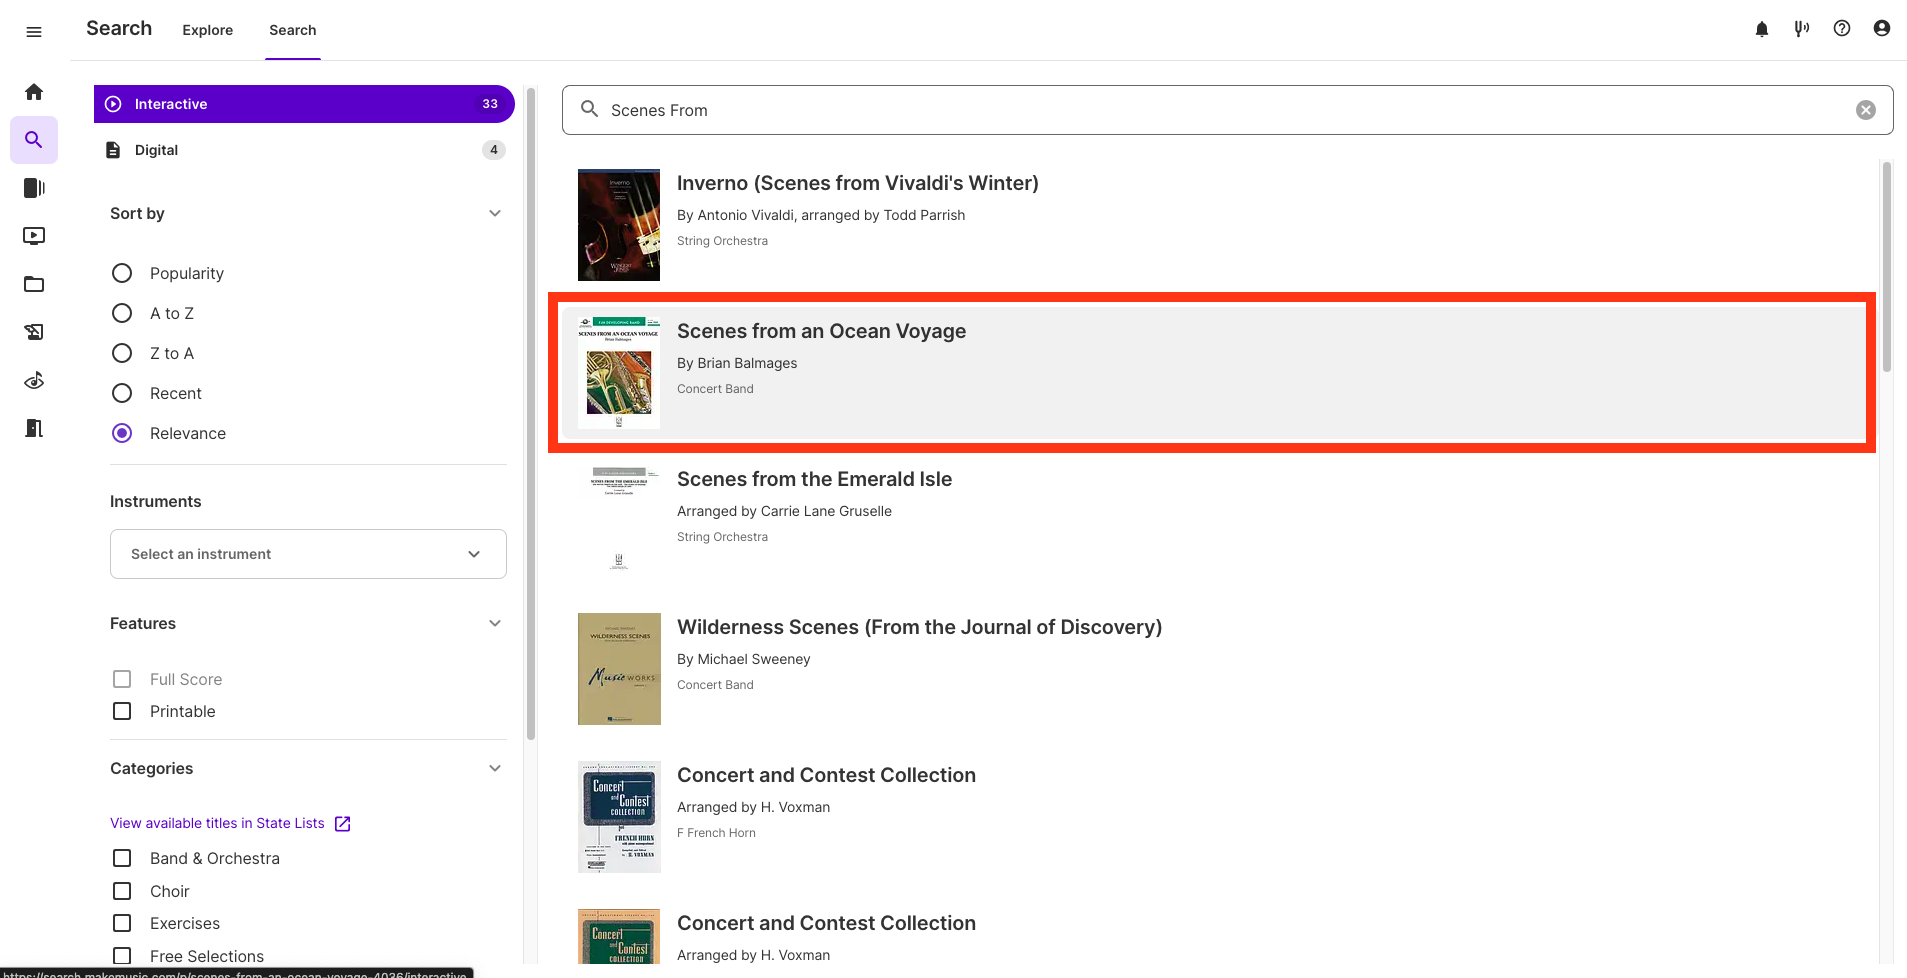Open the tuner icon in header
This screenshot has width=1907, height=978.
click(1802, 29)
